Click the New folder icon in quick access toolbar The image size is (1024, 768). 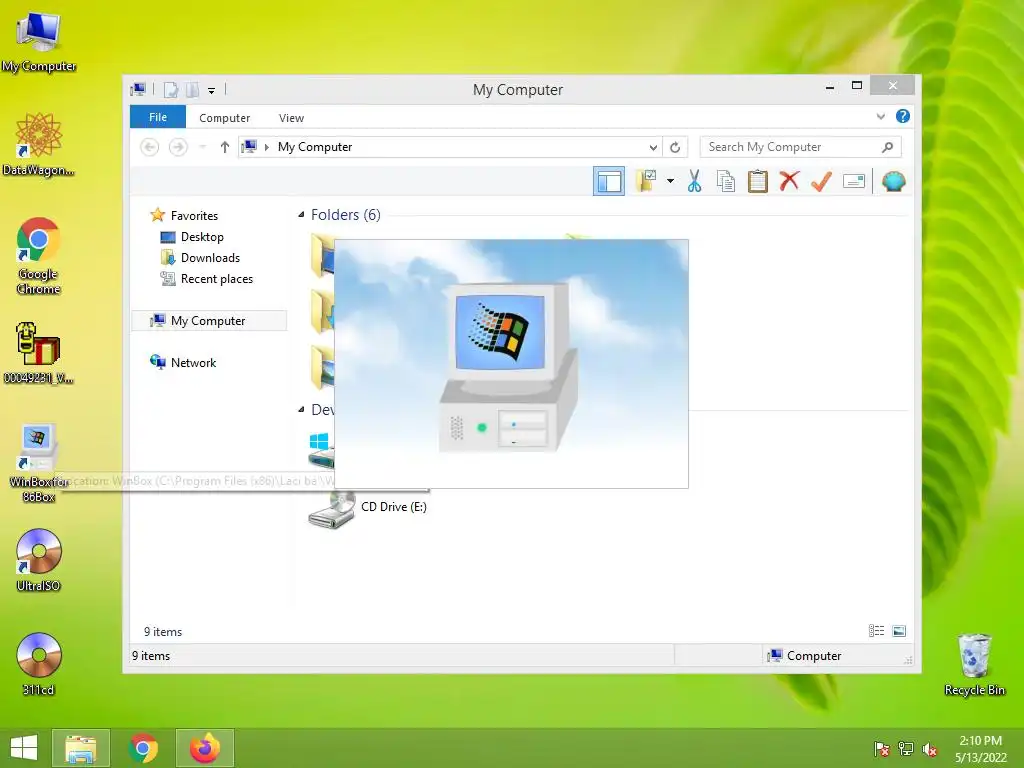coord(192,90)
